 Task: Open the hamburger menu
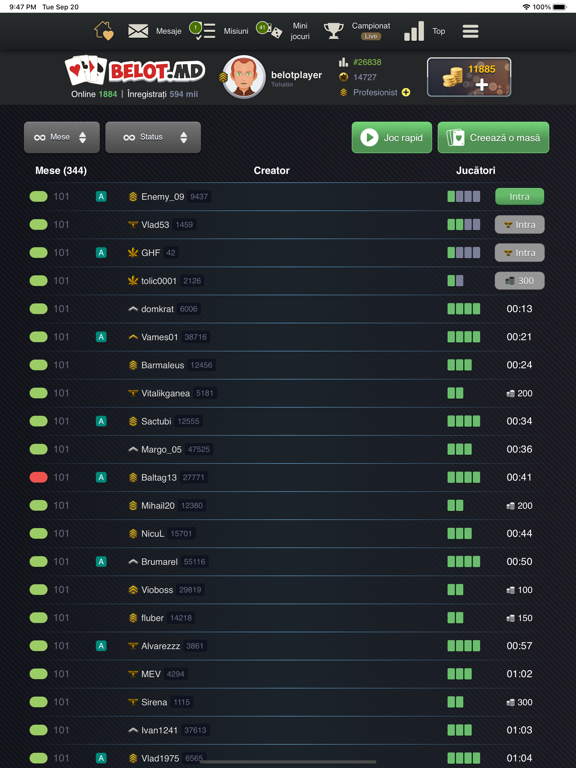pos(470,31)
